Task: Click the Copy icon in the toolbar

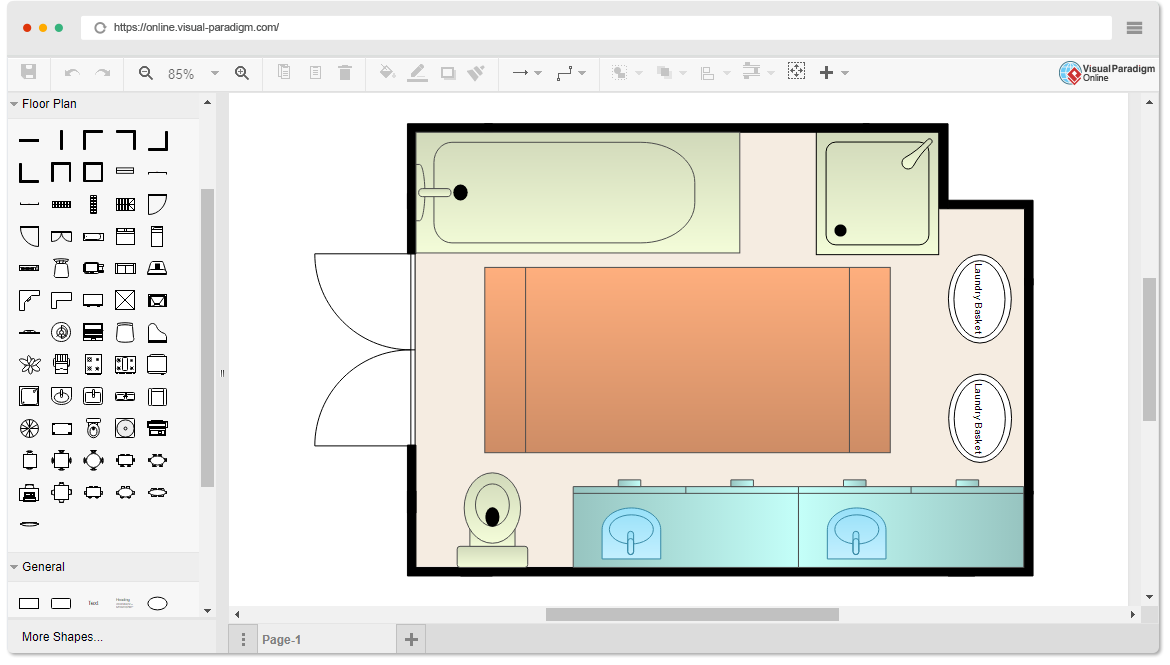Action: click(x=284, y=72)
